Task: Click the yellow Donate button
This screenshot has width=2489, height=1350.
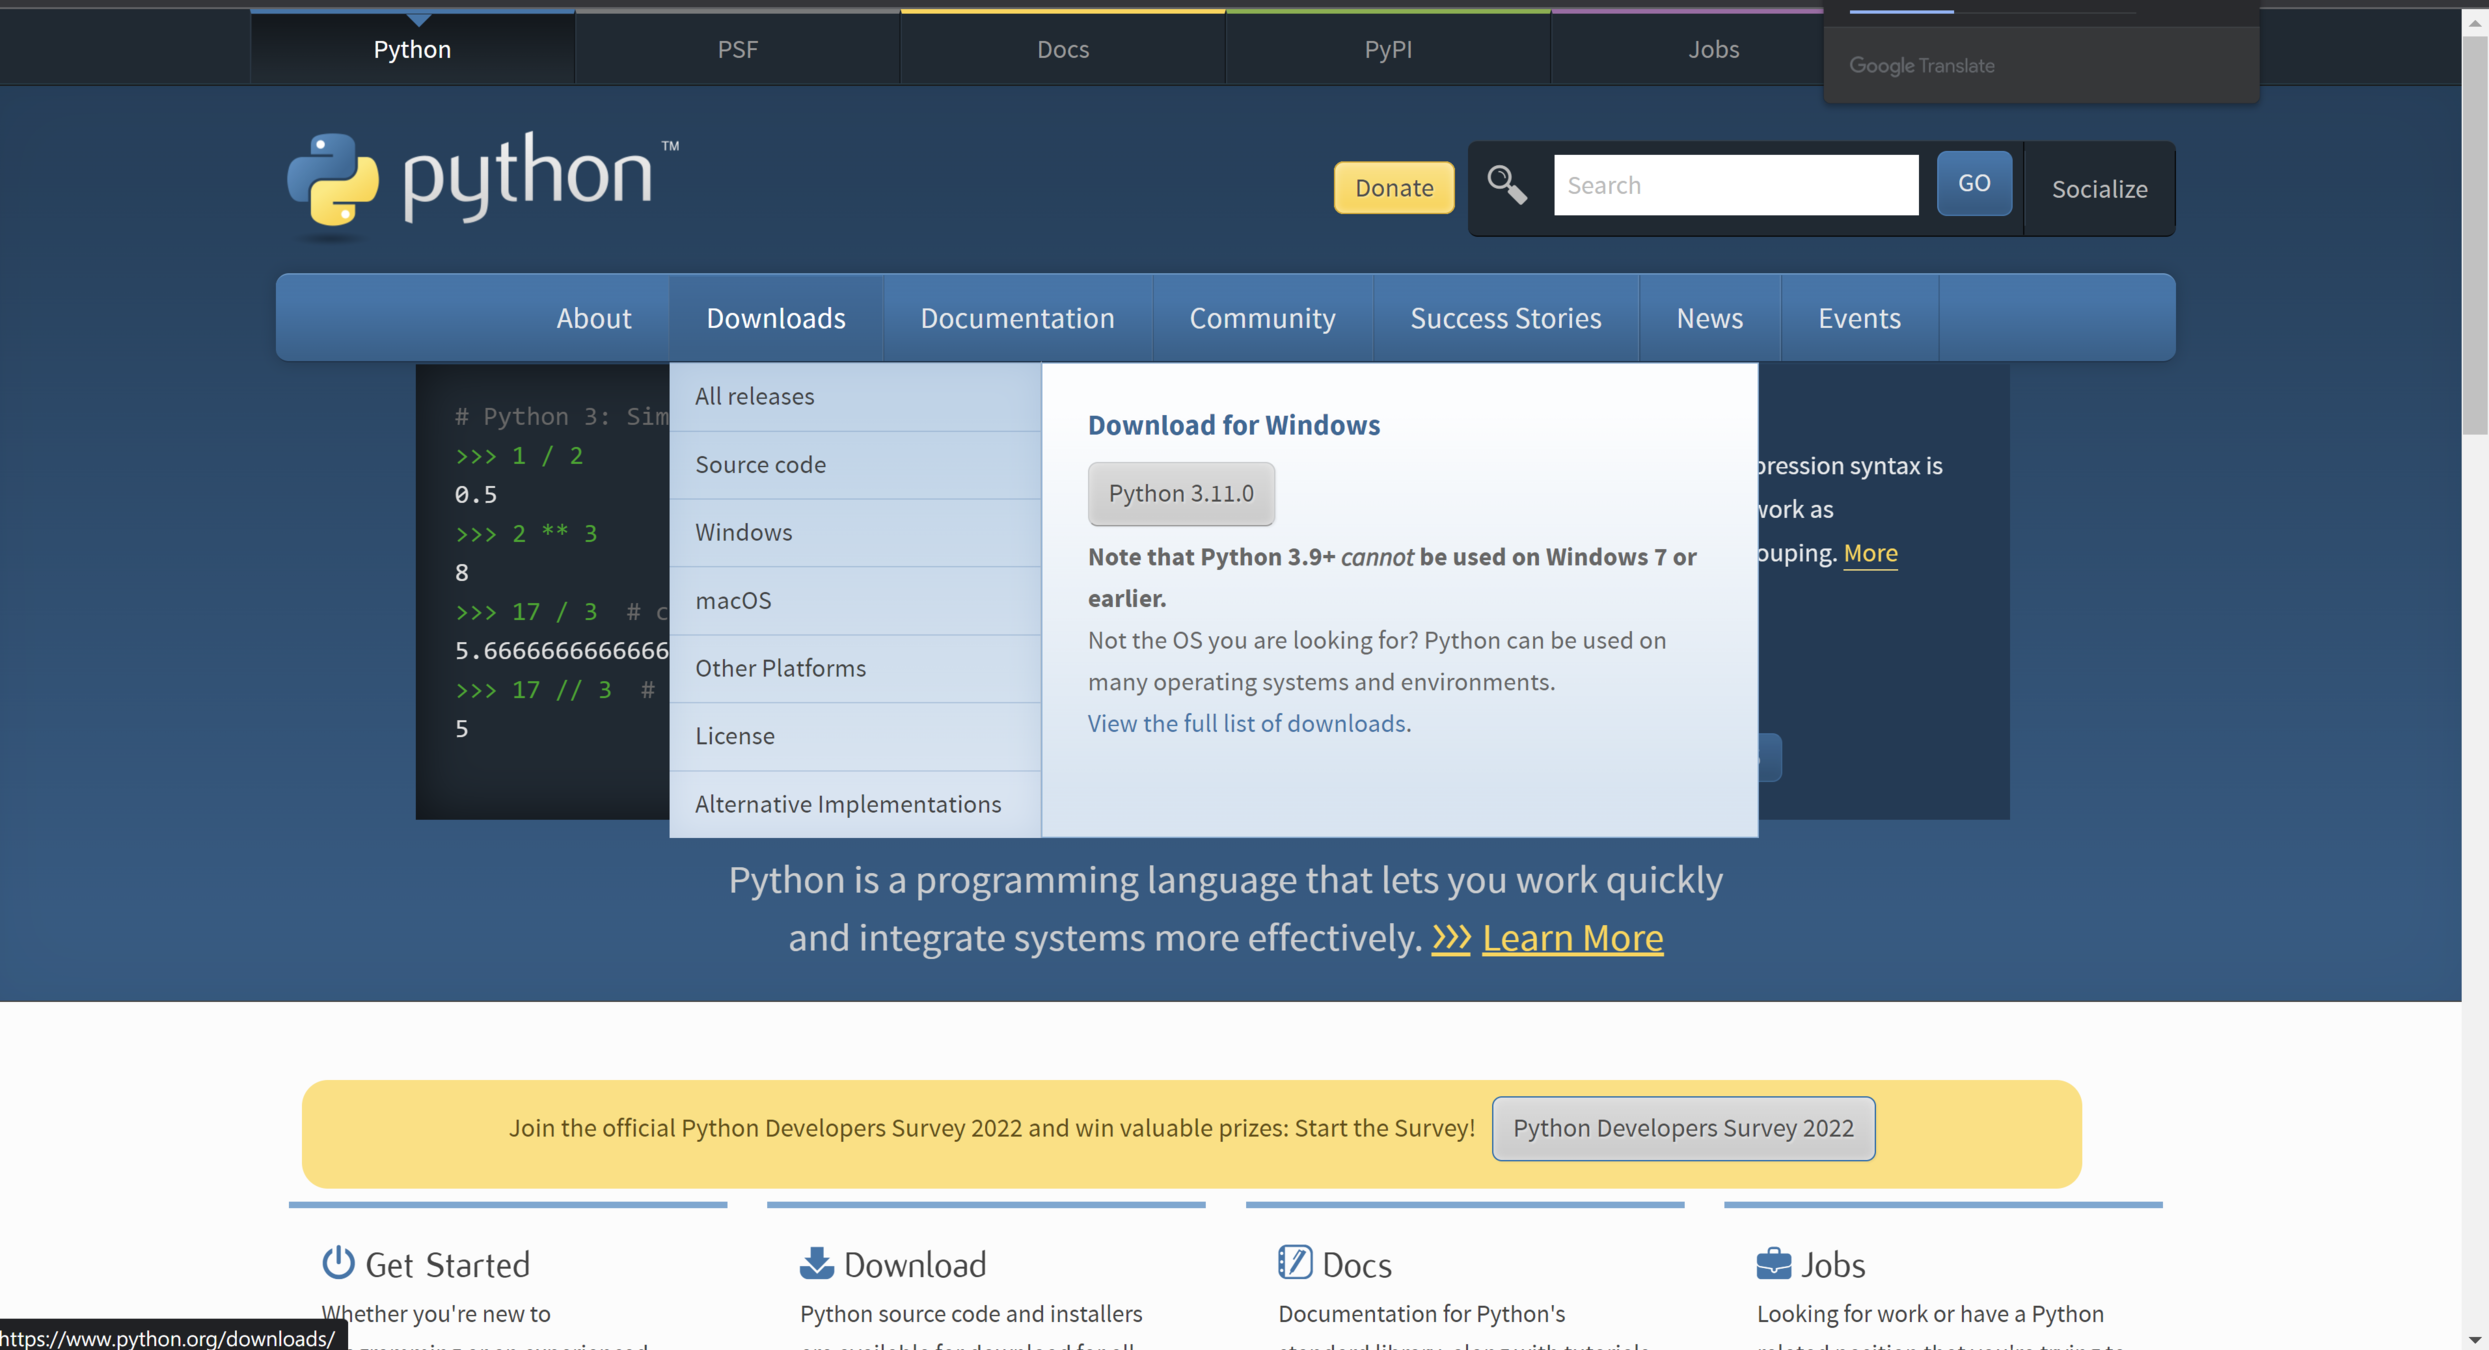Action: click(1393, 187)
